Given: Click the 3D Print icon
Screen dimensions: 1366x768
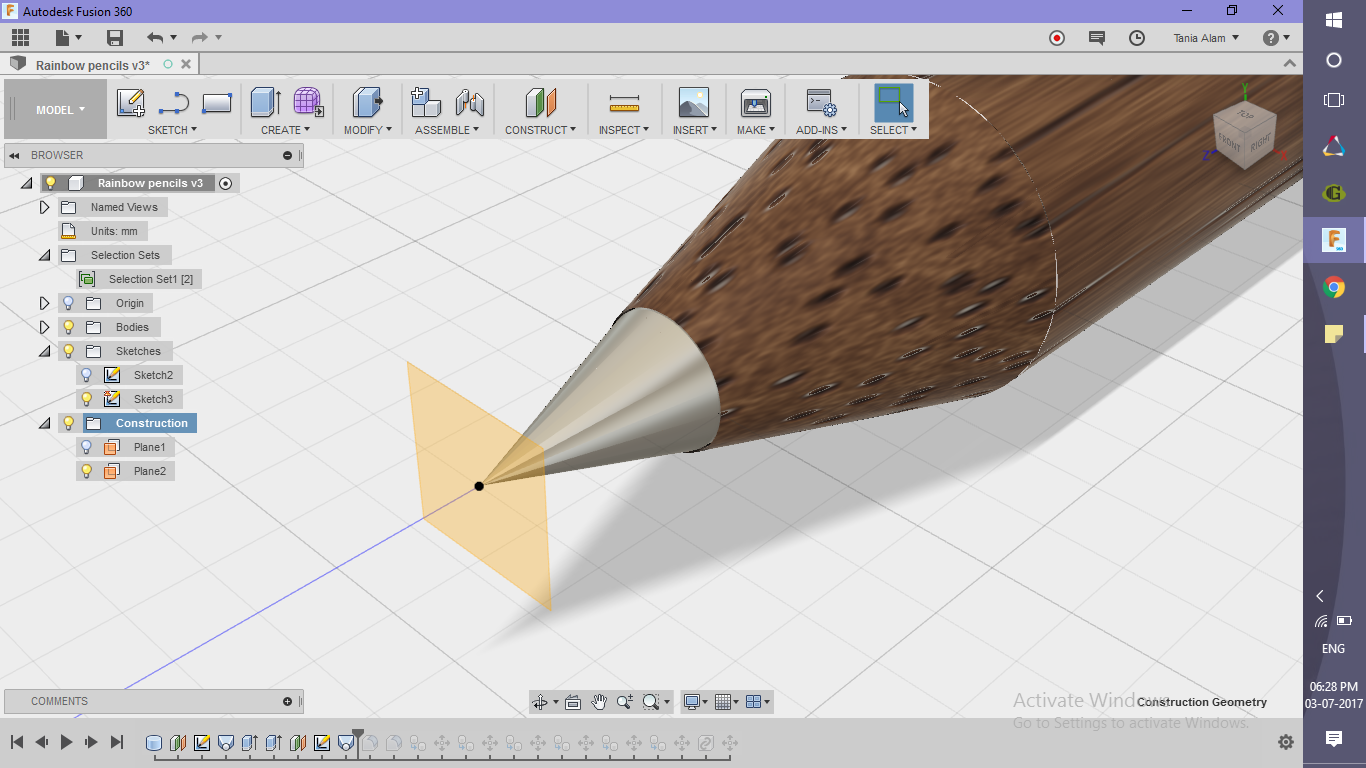Looking at the screenshot, I should (x=755, y=103).
